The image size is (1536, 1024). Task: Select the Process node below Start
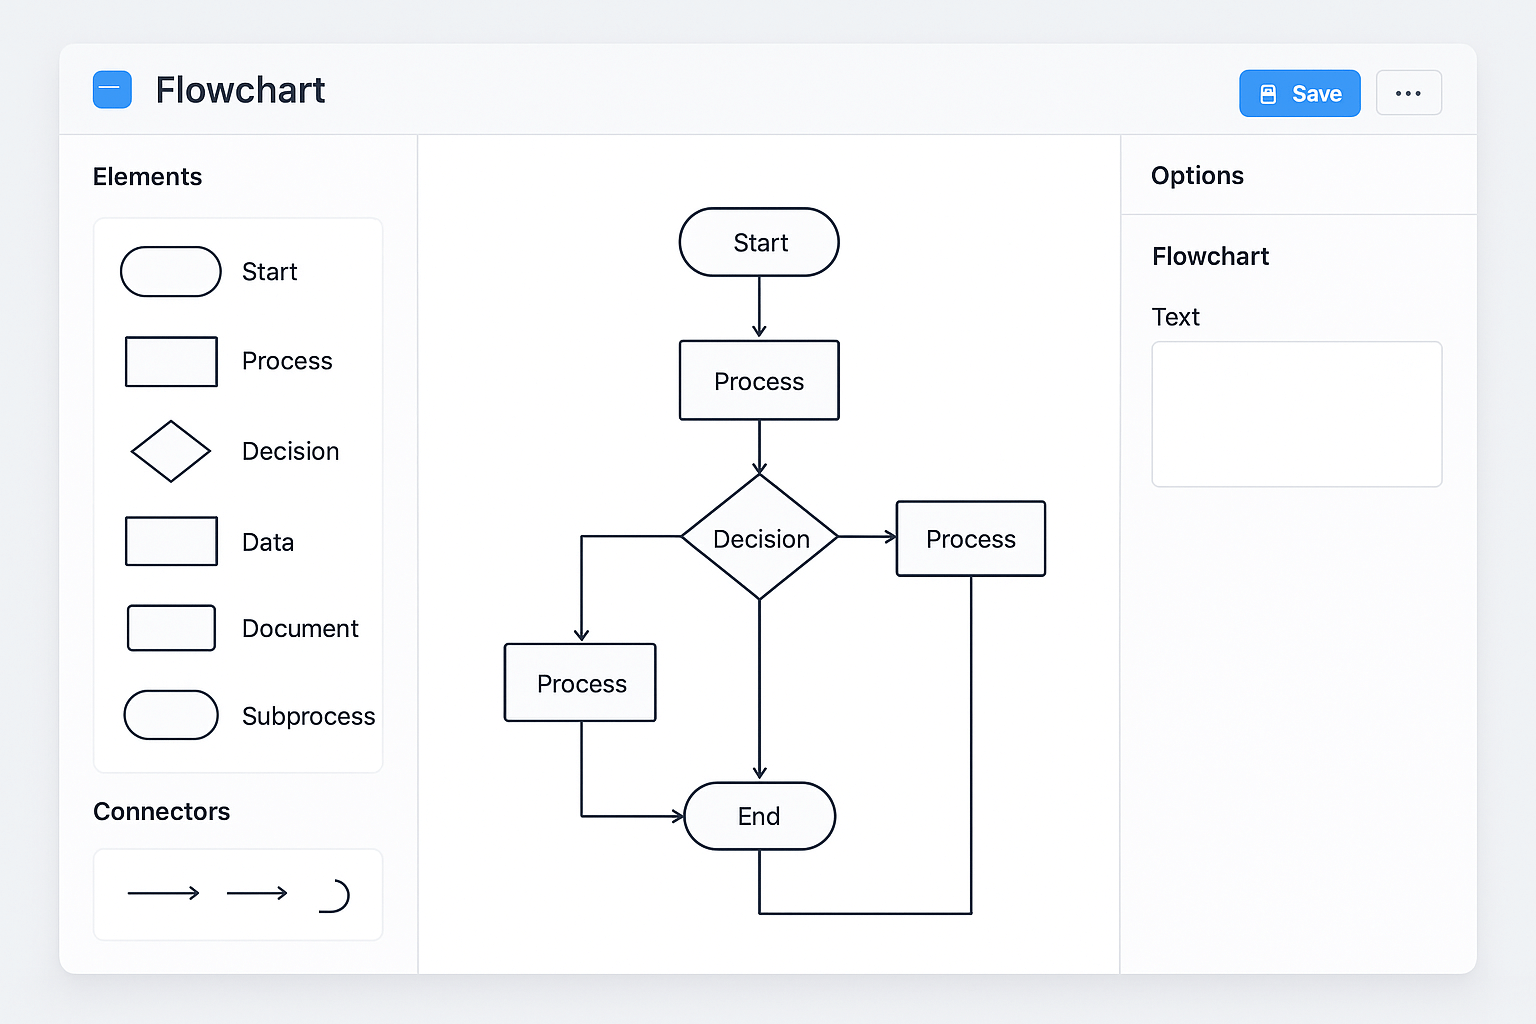pos(759,381)
